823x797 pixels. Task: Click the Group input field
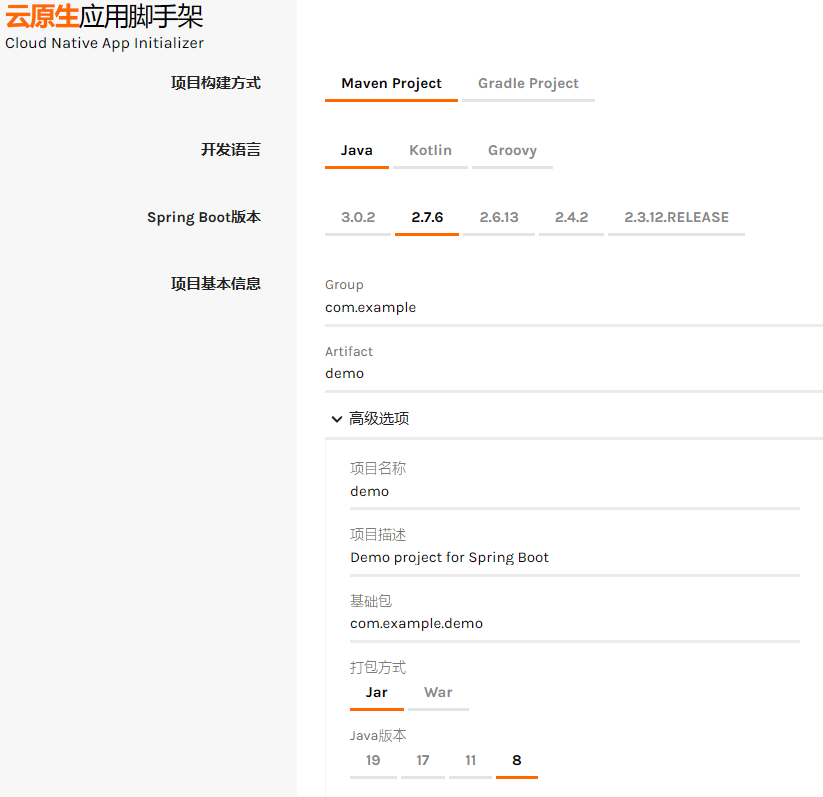point(574,308)
